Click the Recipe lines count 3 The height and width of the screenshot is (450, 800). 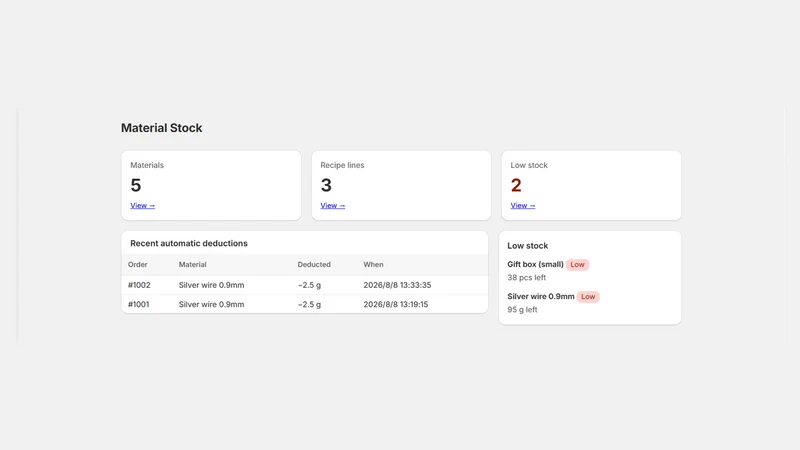(x=326, y=185)
